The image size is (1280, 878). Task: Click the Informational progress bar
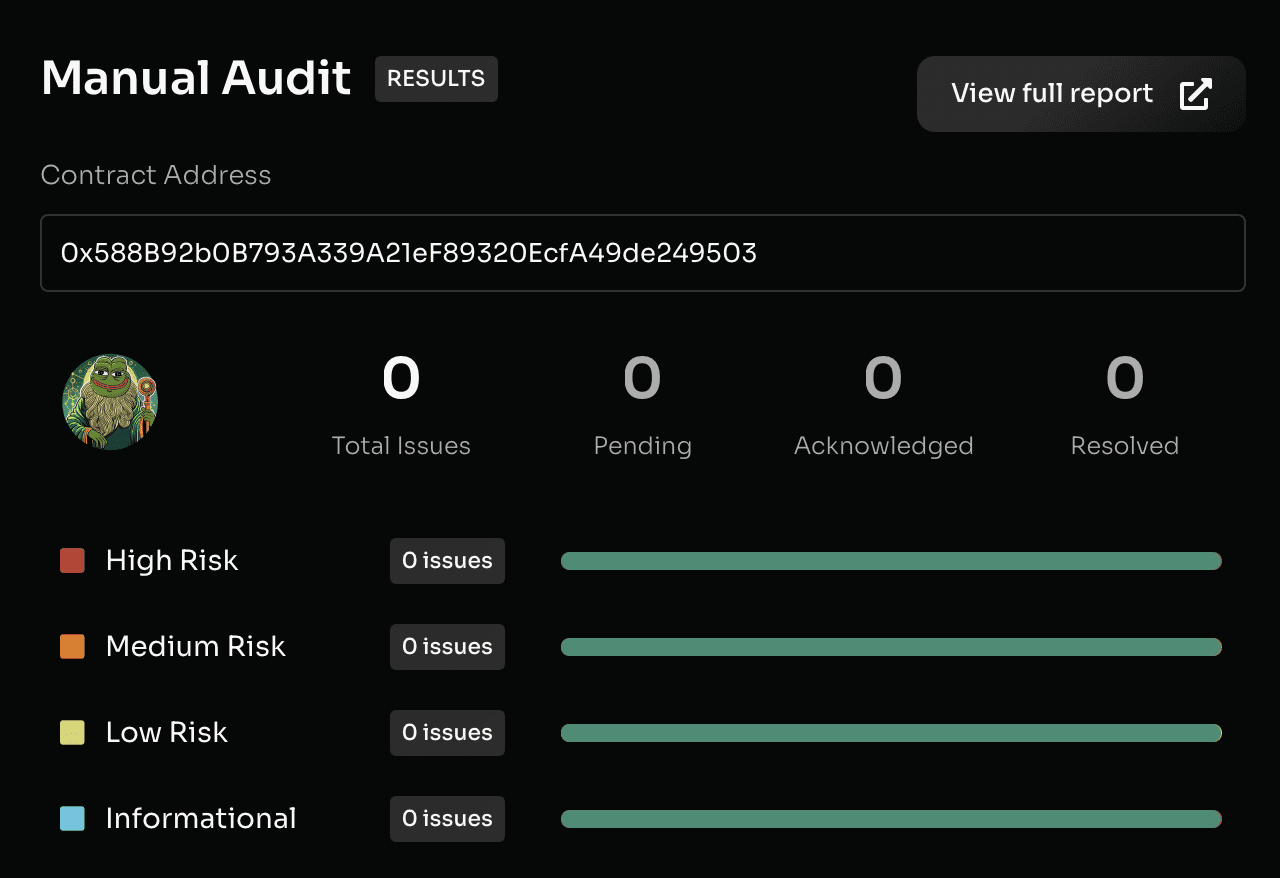[x=890, y=819]
